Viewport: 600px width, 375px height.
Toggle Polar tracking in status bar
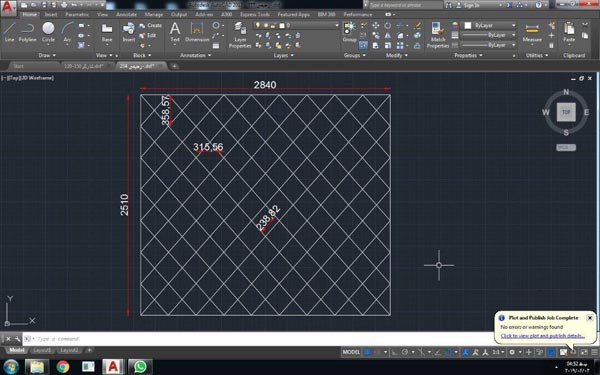(x=405, y=352)
